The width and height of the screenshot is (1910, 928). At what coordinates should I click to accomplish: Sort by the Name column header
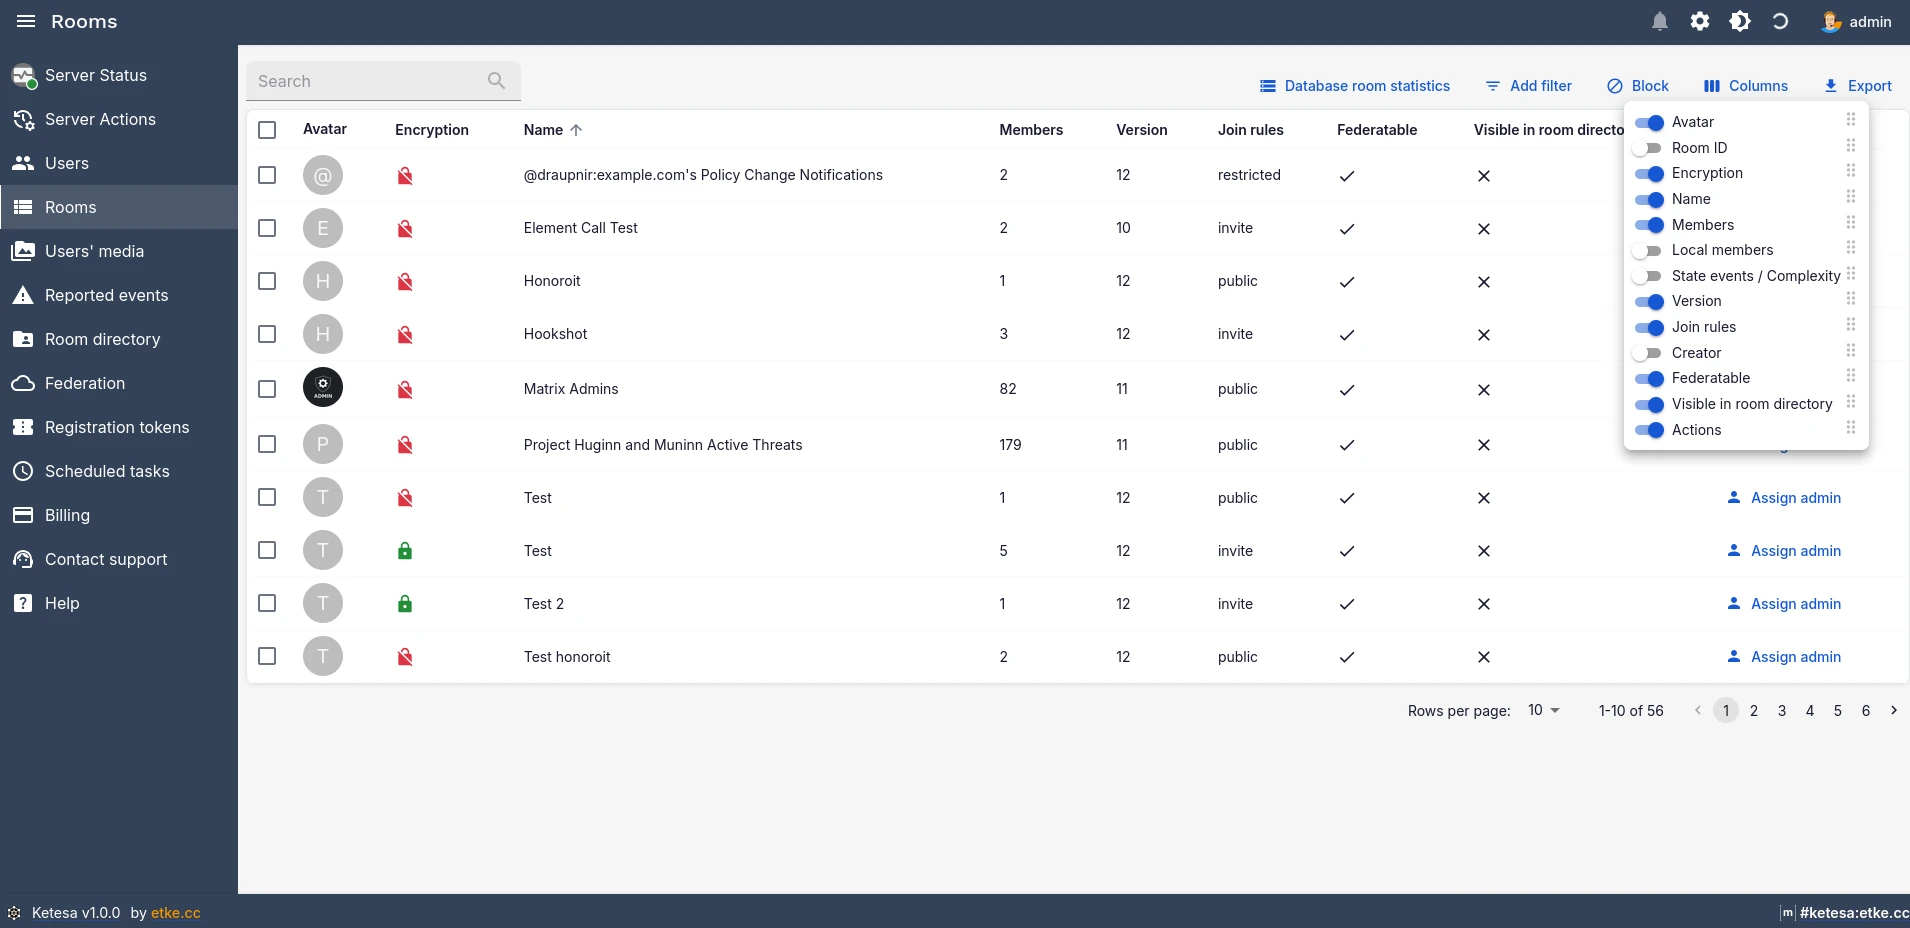[x=544, y=130]
